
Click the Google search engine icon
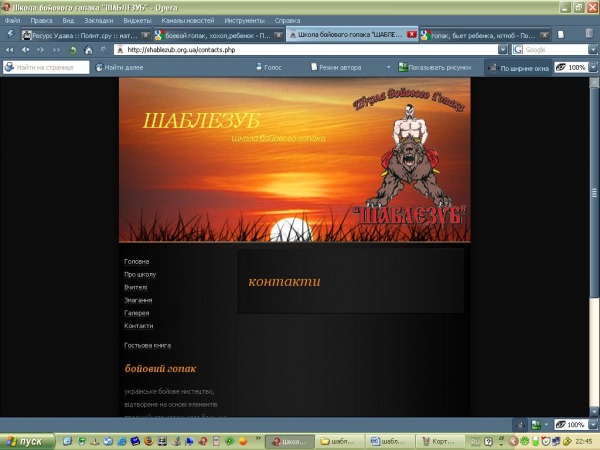[518, 49]
